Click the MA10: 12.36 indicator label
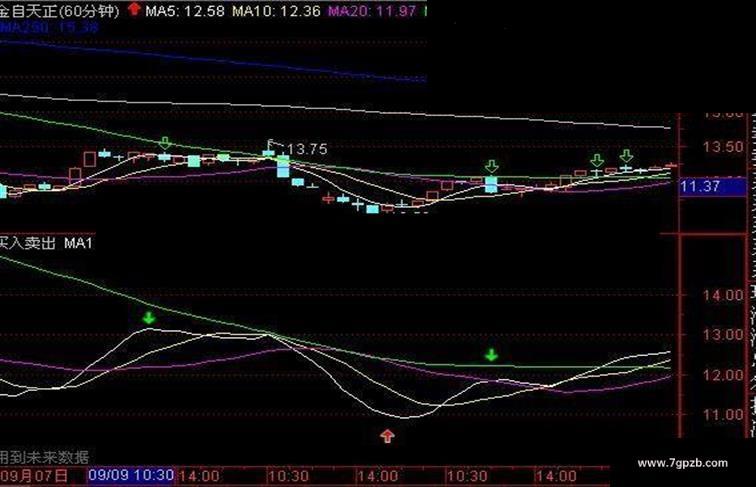756x487 pixels. coord(276,11)
